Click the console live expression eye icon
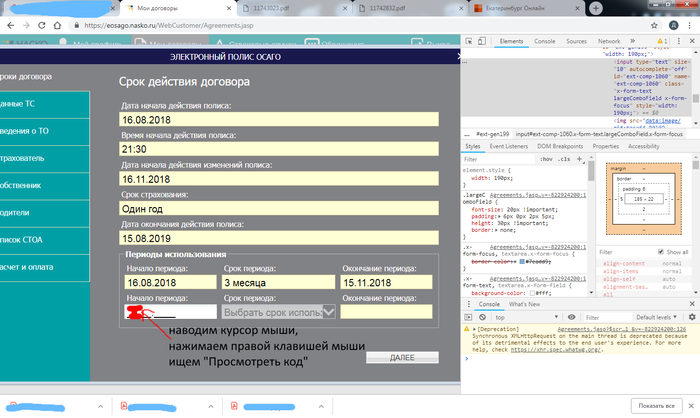This screenshot has width=700, height=418. coord(570,315)
